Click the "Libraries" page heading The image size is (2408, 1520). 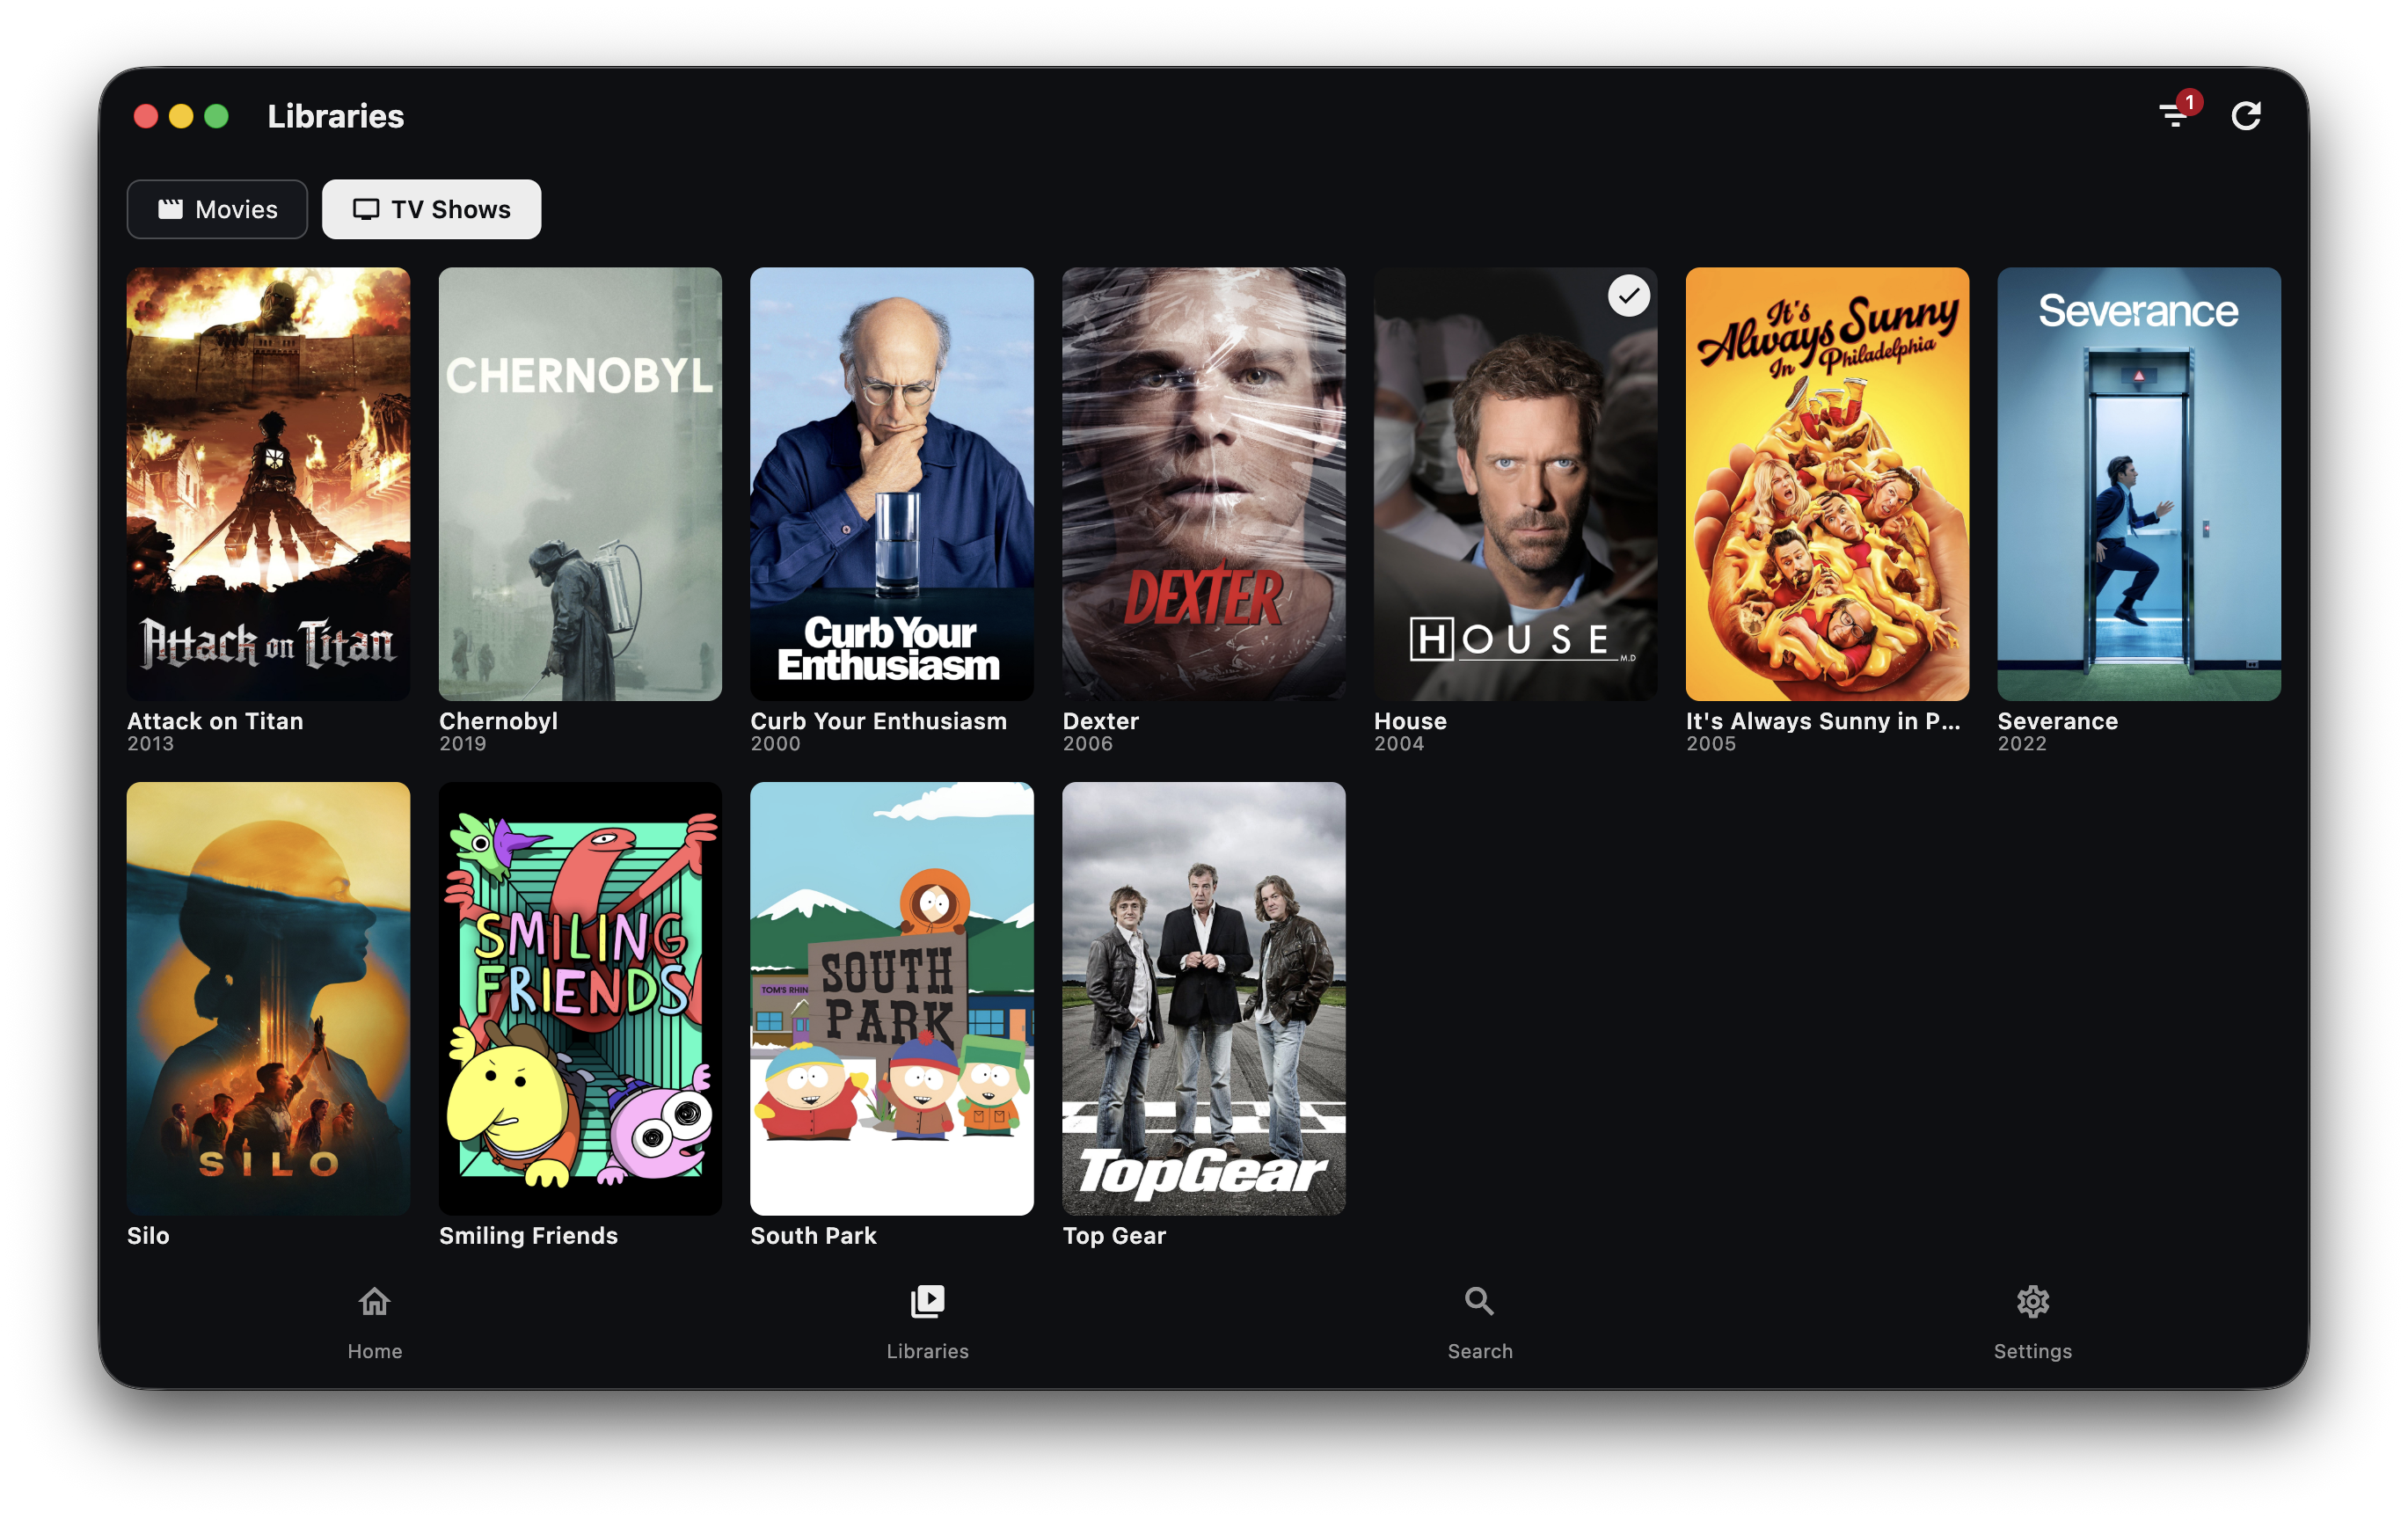336,116
